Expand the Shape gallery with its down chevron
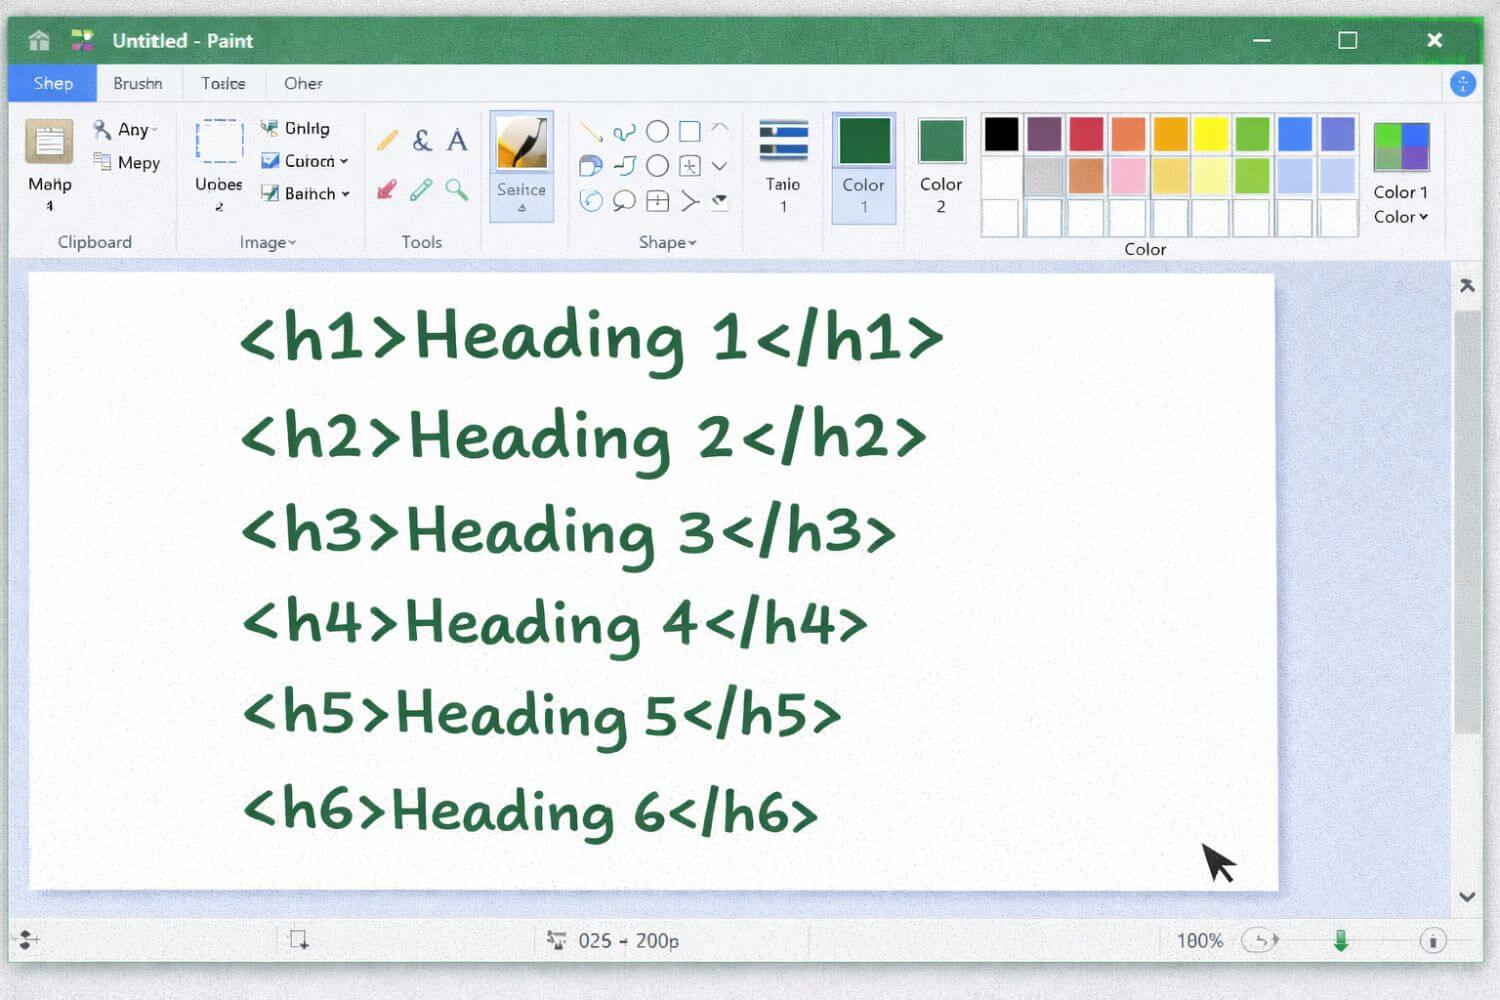The image size is (1500, 1000). pos(720,166)
